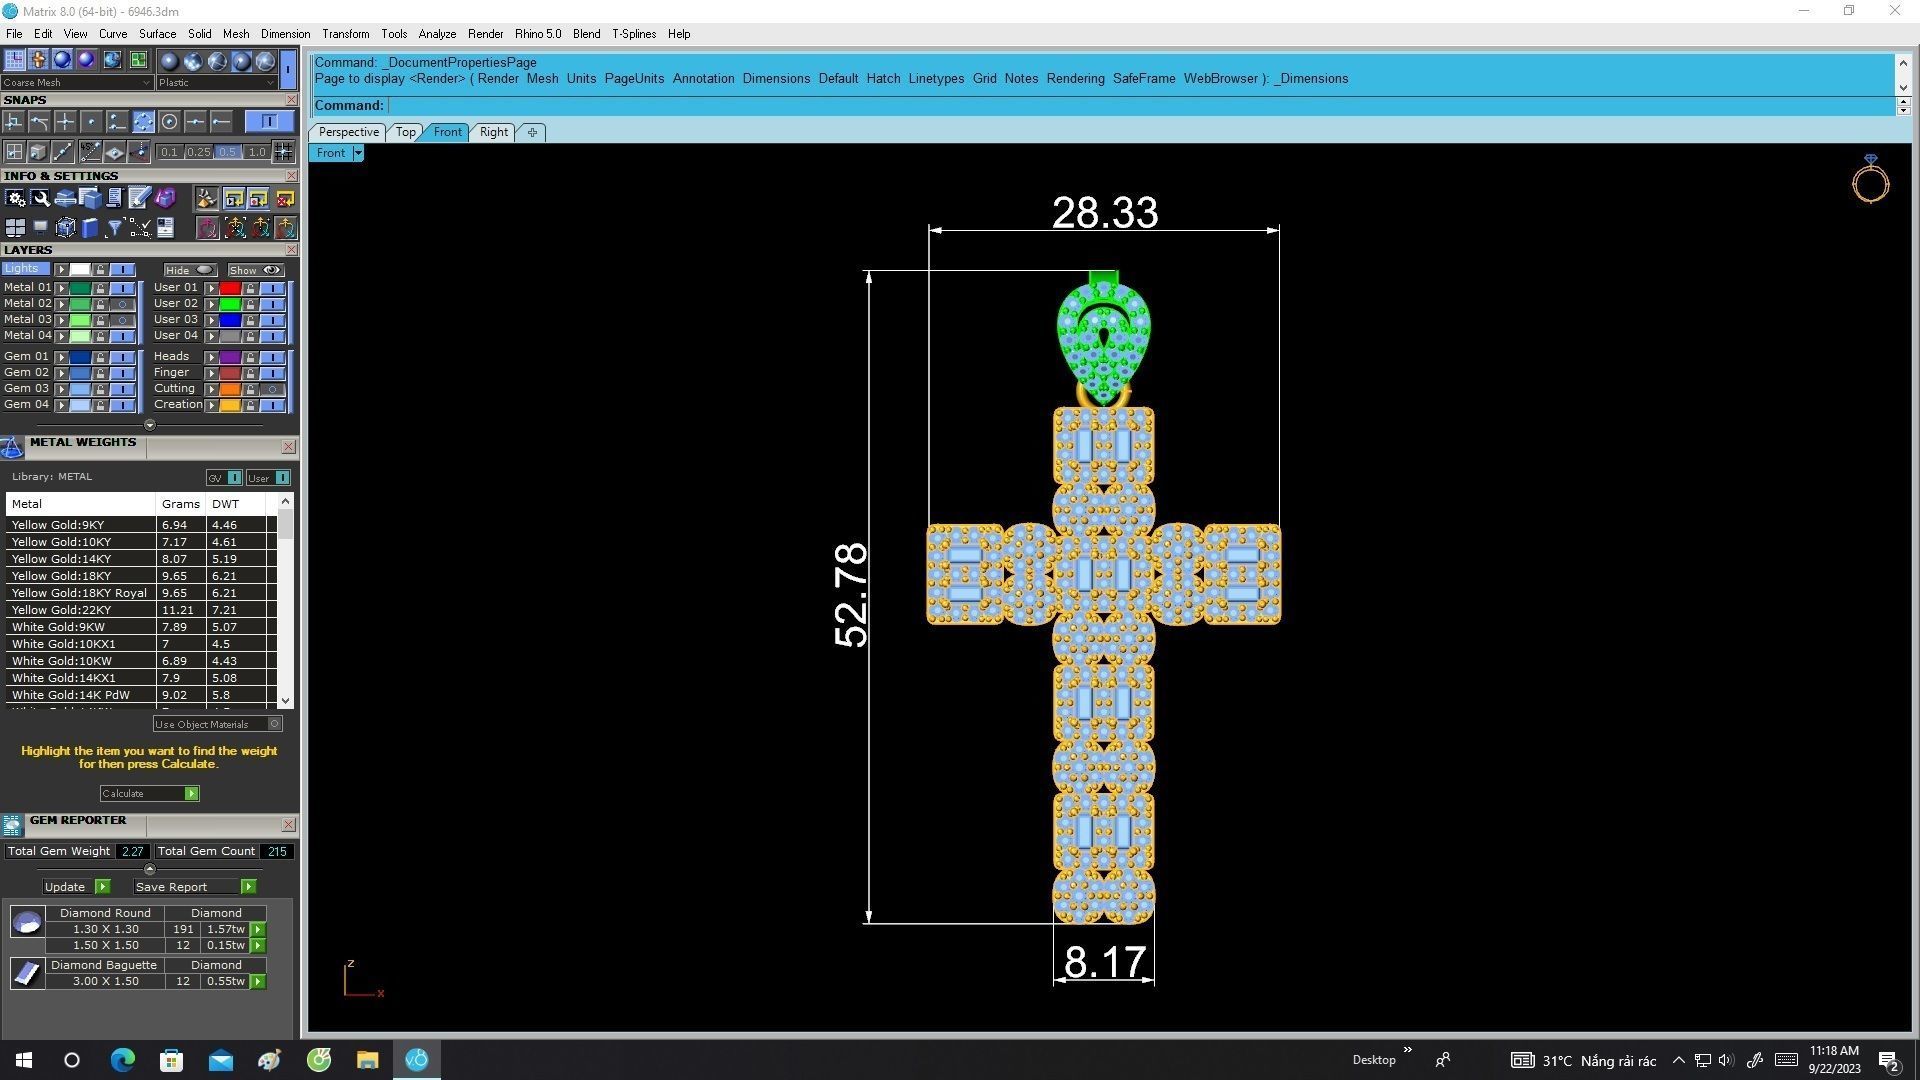Click the 45 degree angle snap icon
The height and width of the screenshot is (1080, 1920).
(89, 152)
